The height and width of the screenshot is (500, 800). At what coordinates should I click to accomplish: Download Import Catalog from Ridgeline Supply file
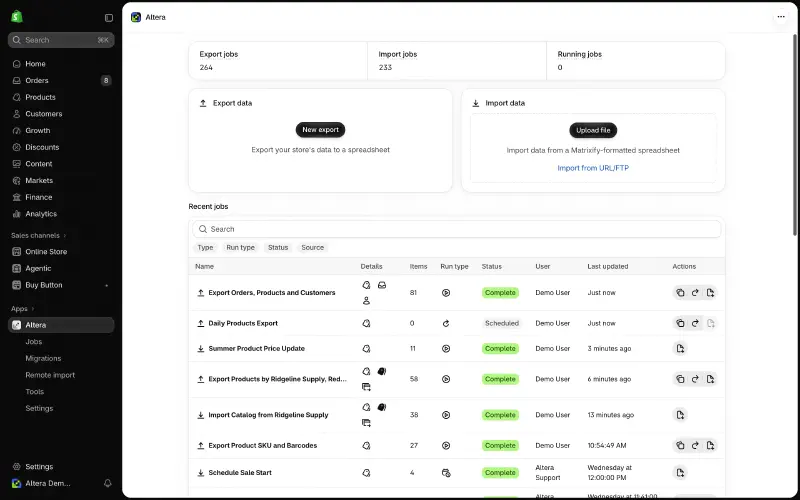point(680,415)
